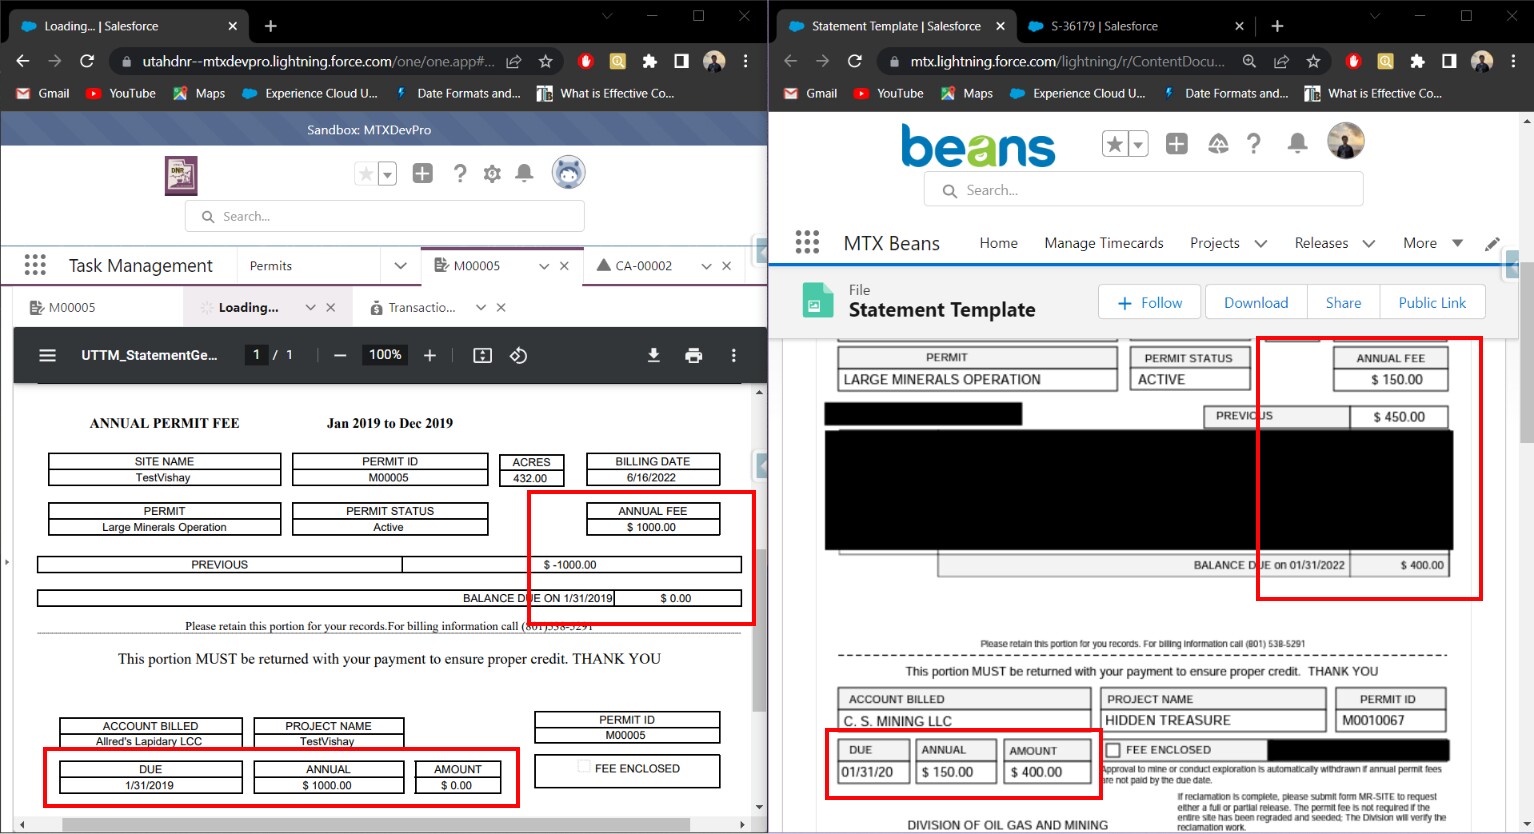
Task: Open the Salesforce App Launcher waffle icon
Action: click(x=35, y=264)
